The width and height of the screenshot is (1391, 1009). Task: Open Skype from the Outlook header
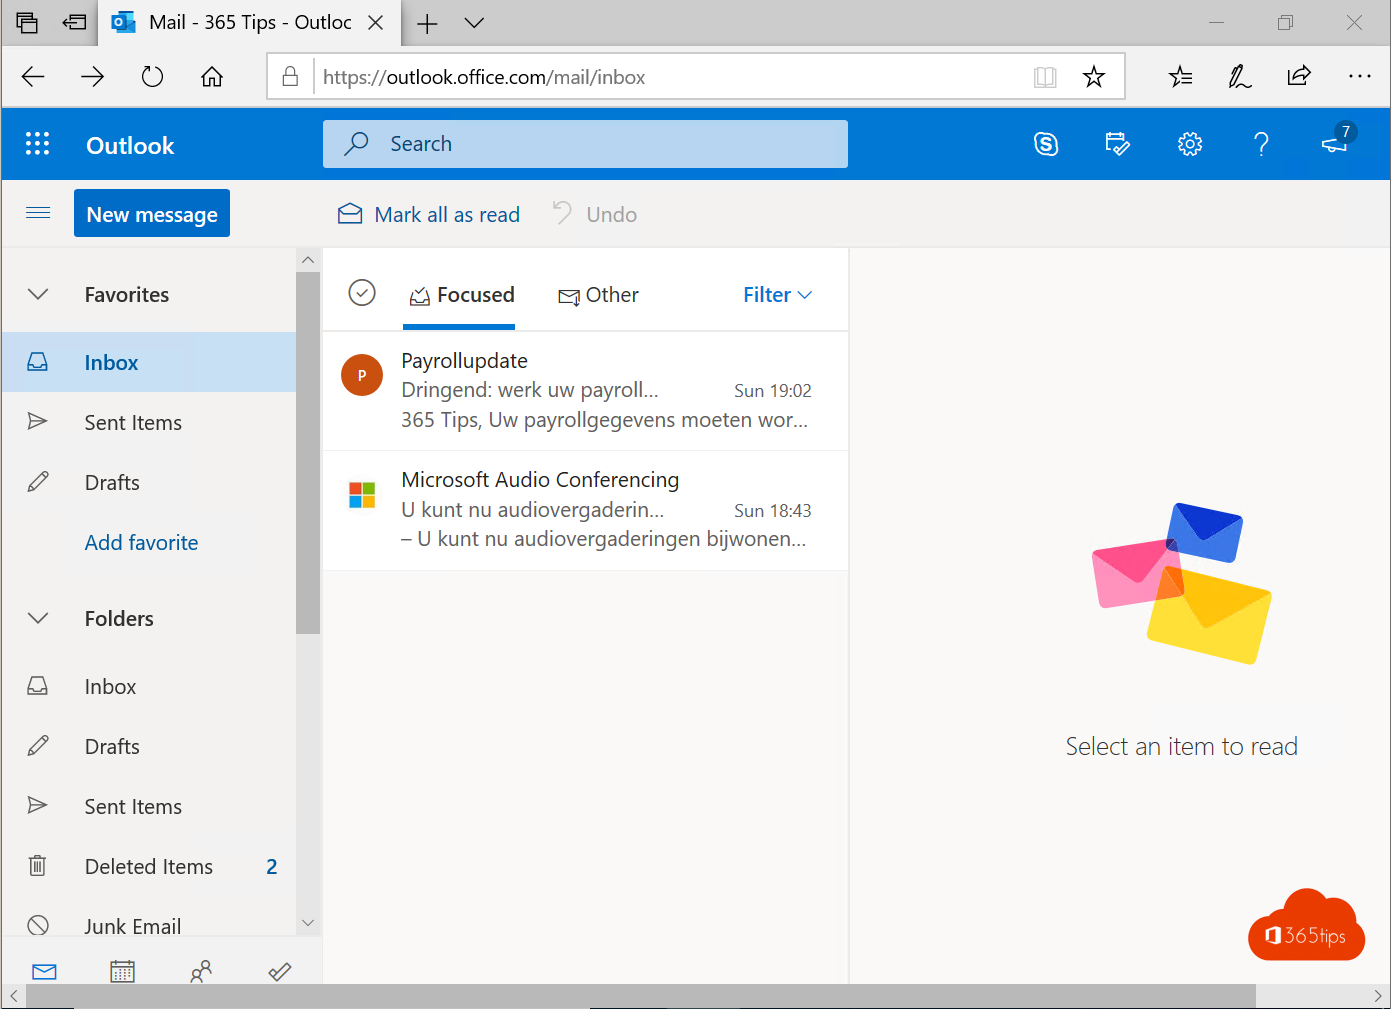[1046, 144]
